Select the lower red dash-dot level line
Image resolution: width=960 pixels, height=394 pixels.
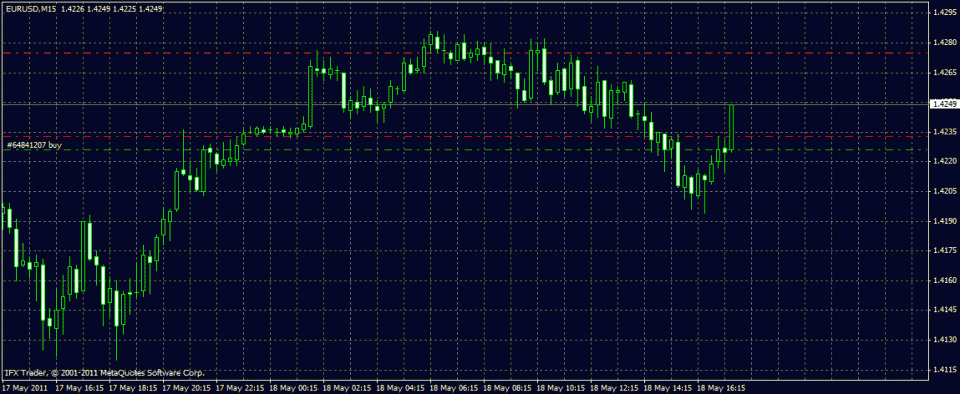(x=465, y=136)
